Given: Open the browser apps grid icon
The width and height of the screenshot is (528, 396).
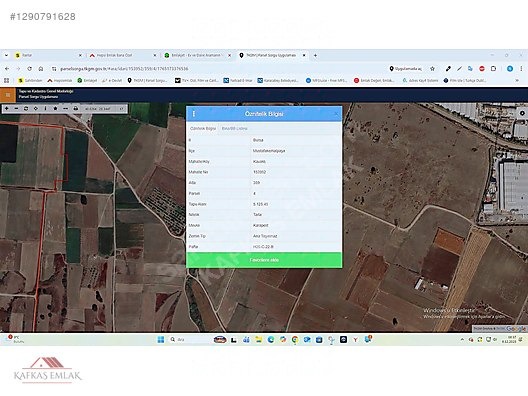Looking at the screenshot, I should point(6,80).
